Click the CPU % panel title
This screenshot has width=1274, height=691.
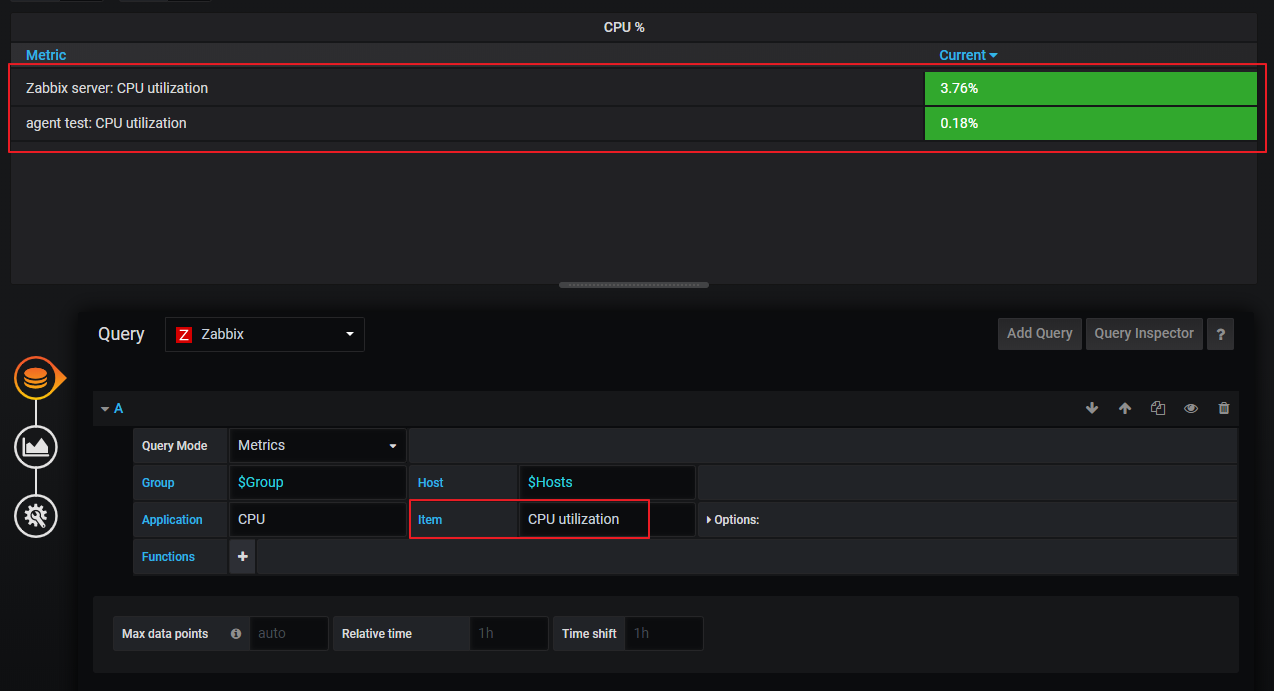tap(624, 27)
